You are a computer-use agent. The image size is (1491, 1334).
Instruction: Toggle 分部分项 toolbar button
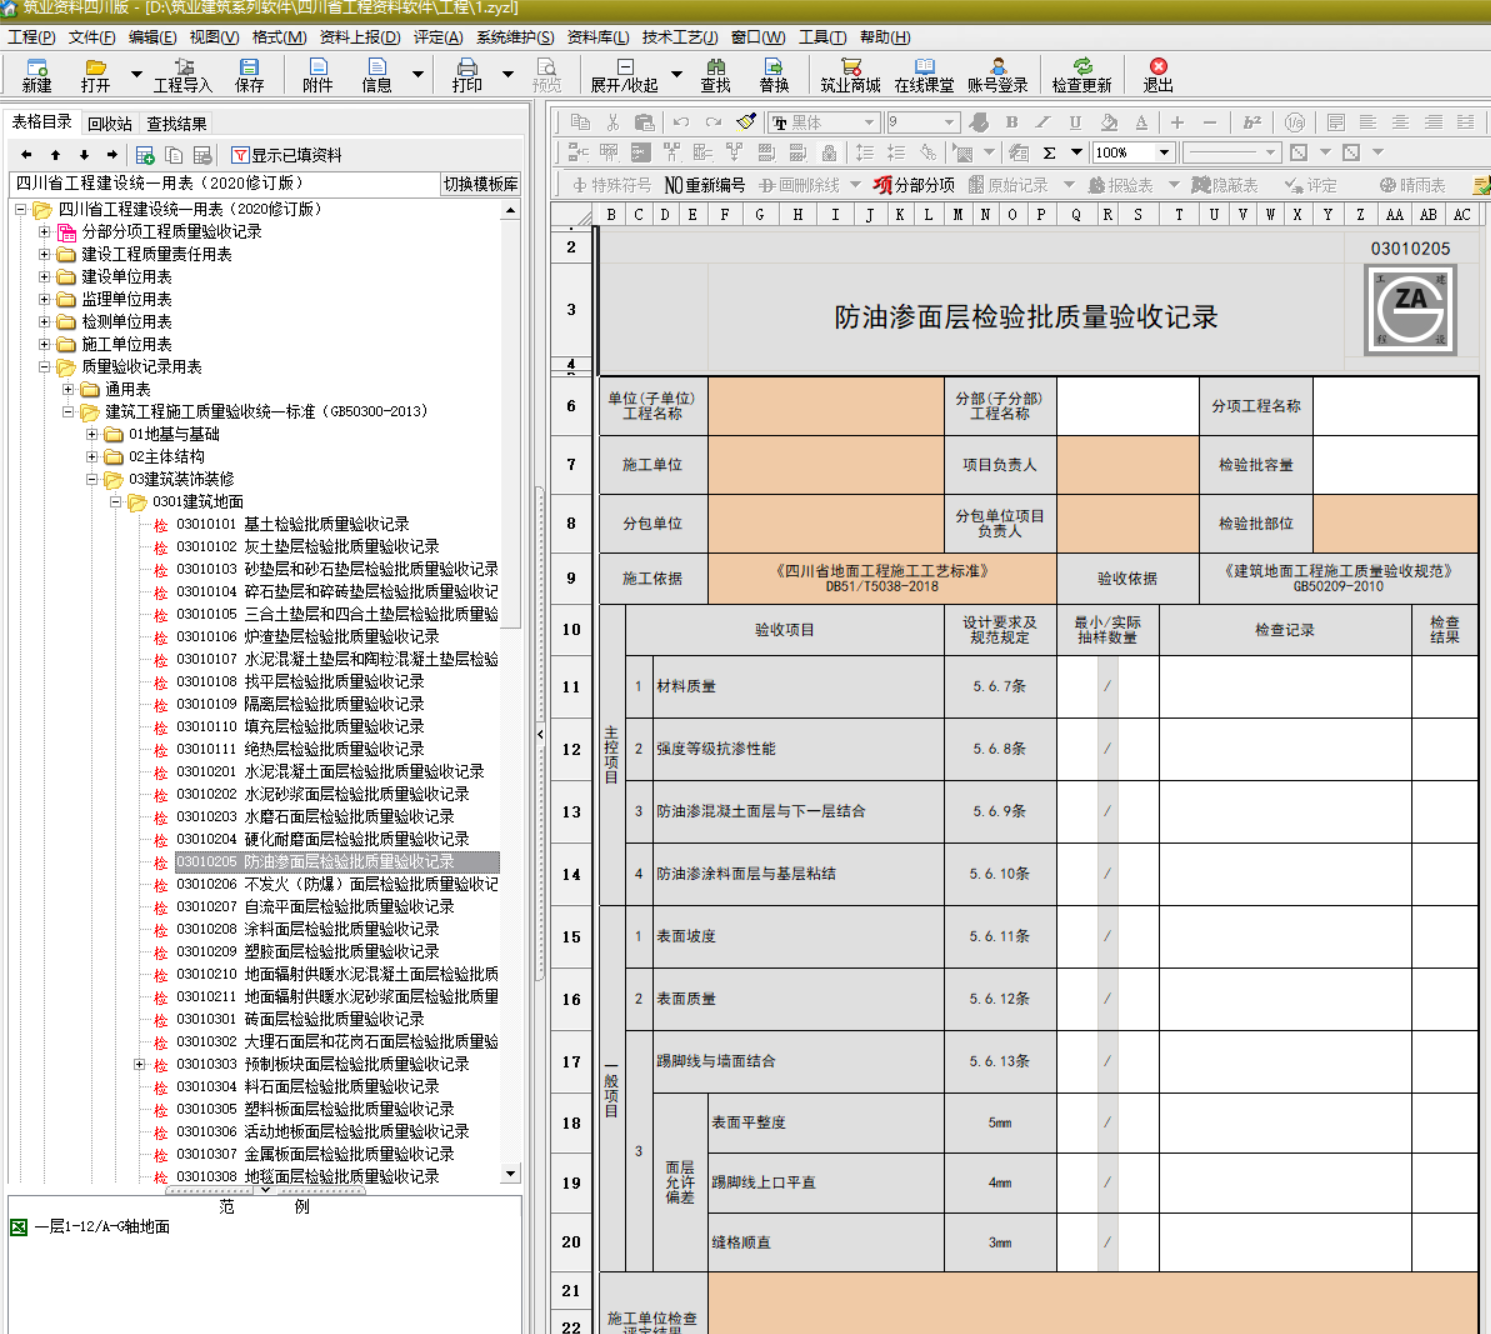[914, 185]
